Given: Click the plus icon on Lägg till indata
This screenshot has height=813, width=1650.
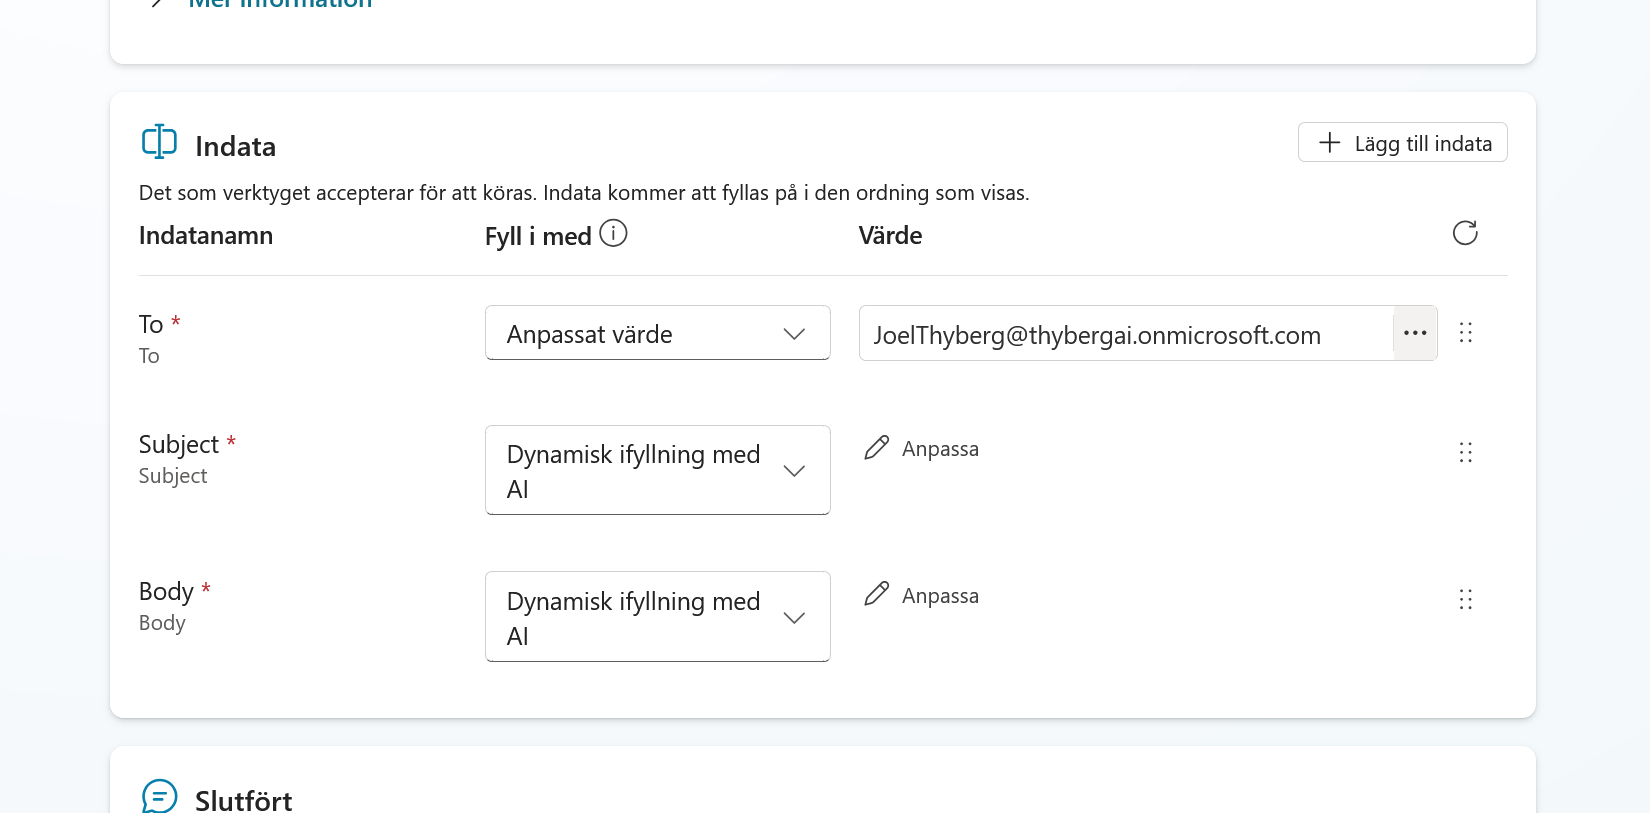Looking at the screenshot, I should [x=1329, y=142].
